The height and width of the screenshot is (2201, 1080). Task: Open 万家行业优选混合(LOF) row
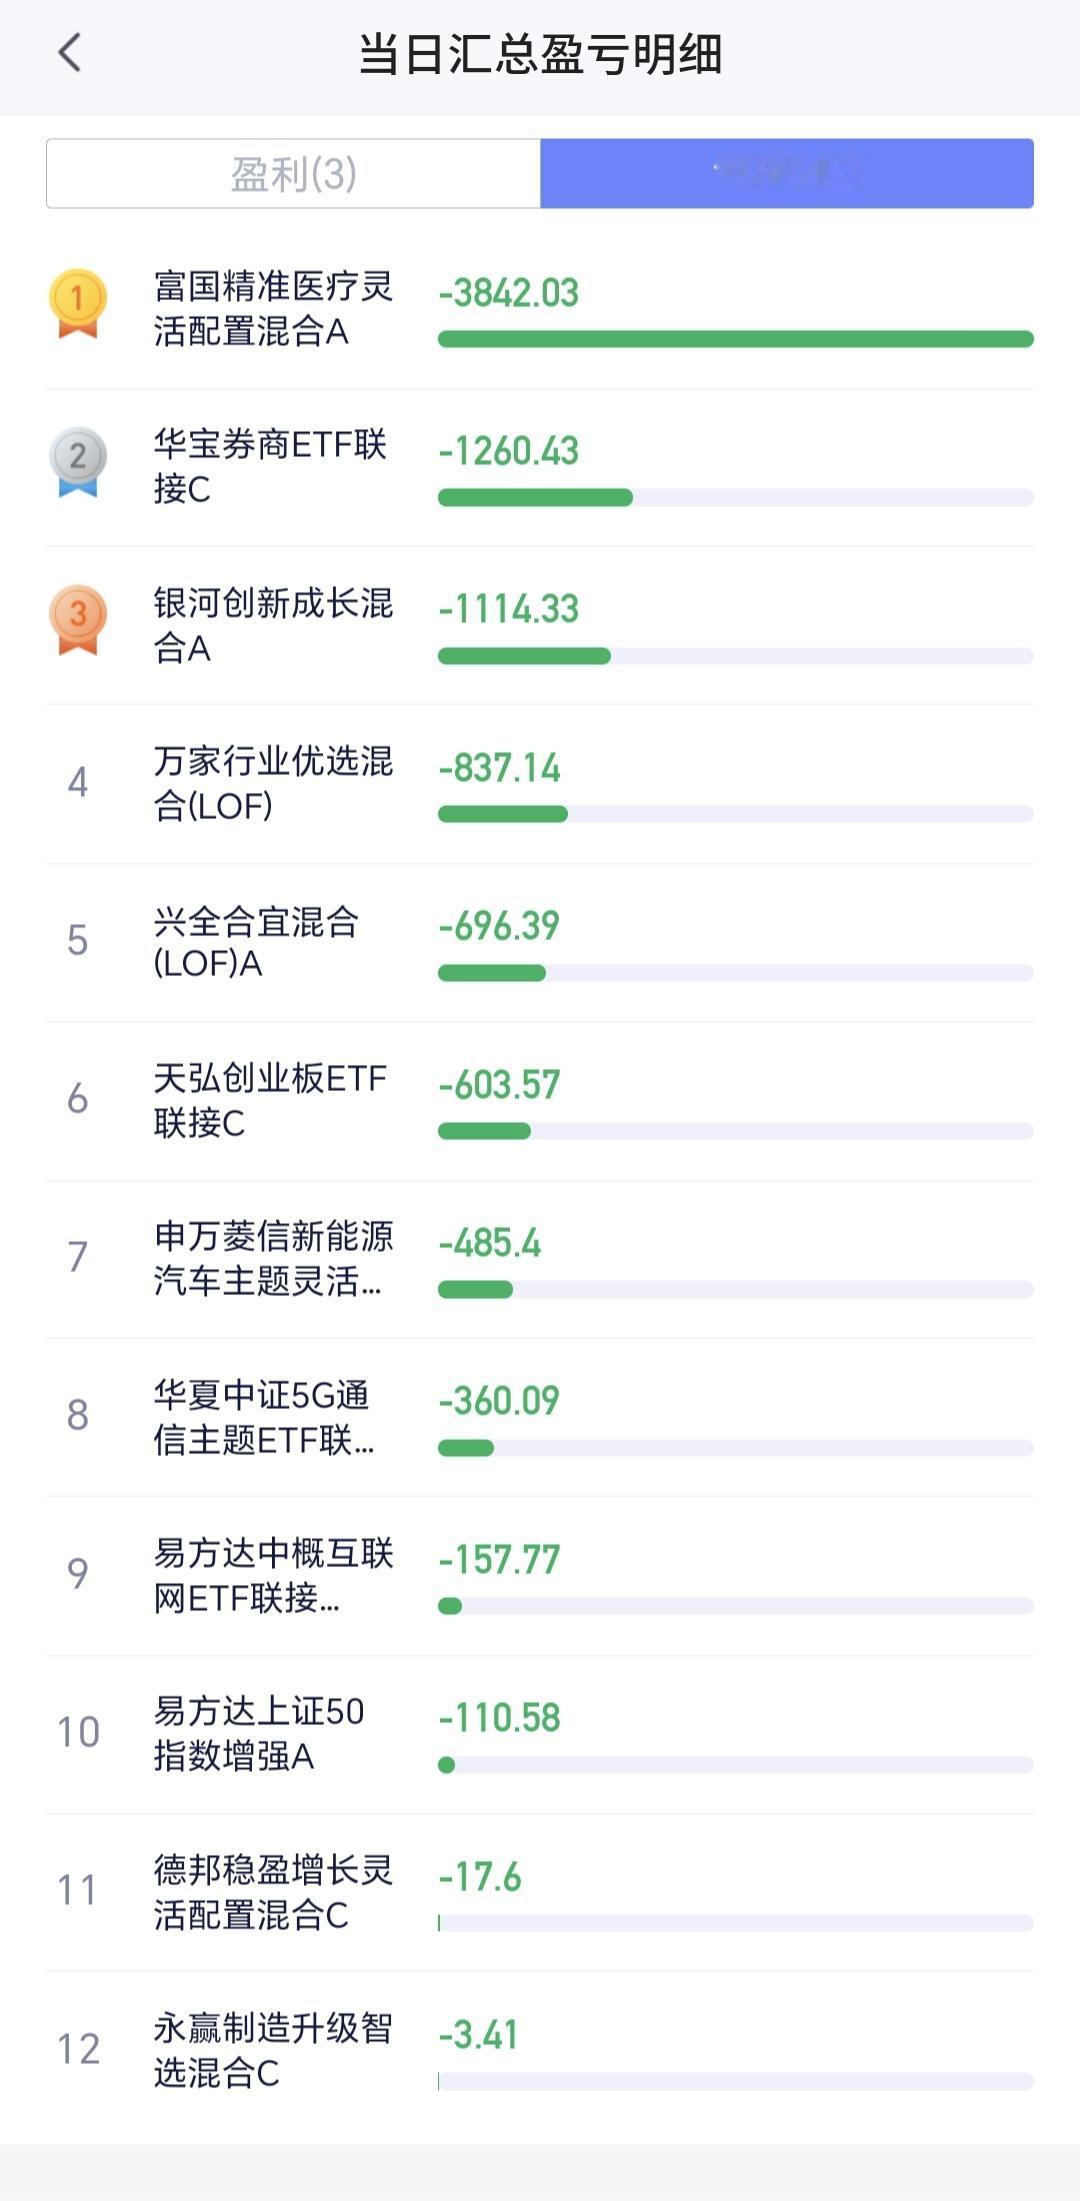coord(540,784)
